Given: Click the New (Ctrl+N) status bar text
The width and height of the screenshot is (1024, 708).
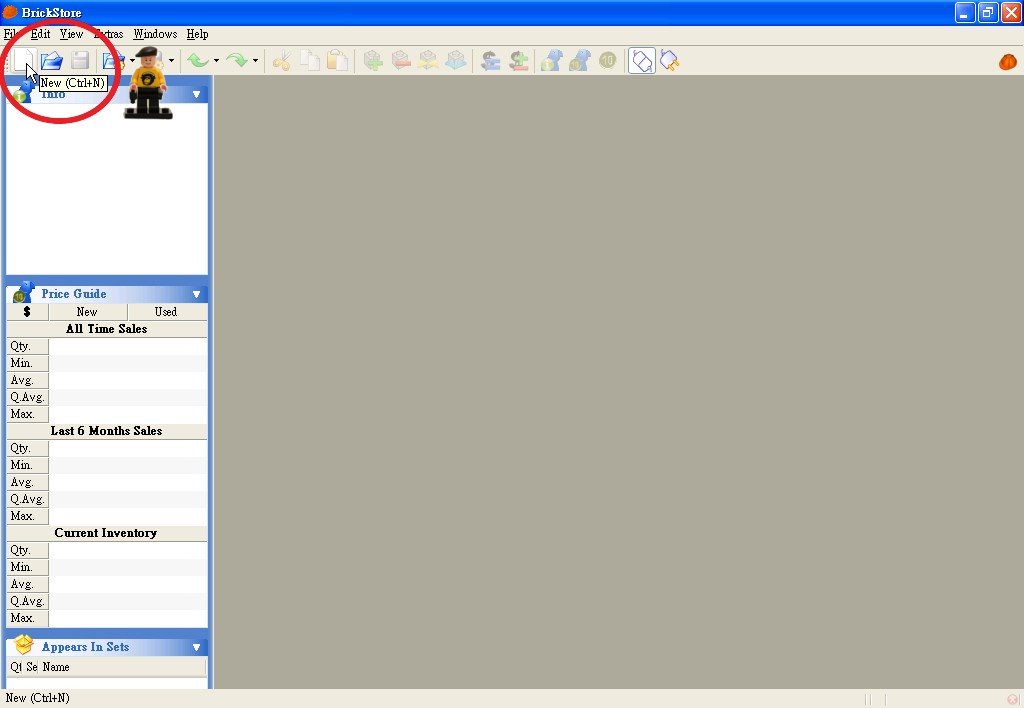Looking at the screenshot, I should tap(37, 698).
